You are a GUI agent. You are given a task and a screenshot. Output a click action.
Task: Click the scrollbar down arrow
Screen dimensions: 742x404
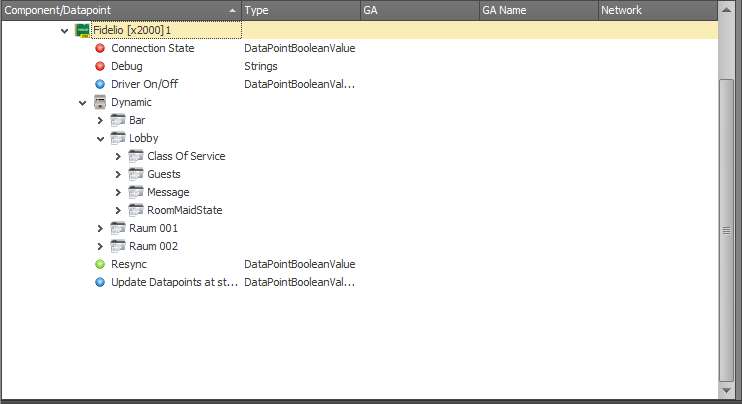[x=726, y=391]
